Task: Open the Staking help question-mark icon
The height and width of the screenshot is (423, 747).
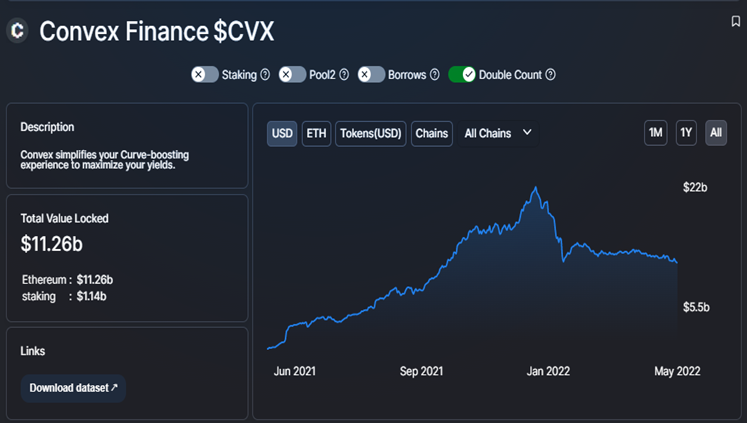Action: (265, 75)
